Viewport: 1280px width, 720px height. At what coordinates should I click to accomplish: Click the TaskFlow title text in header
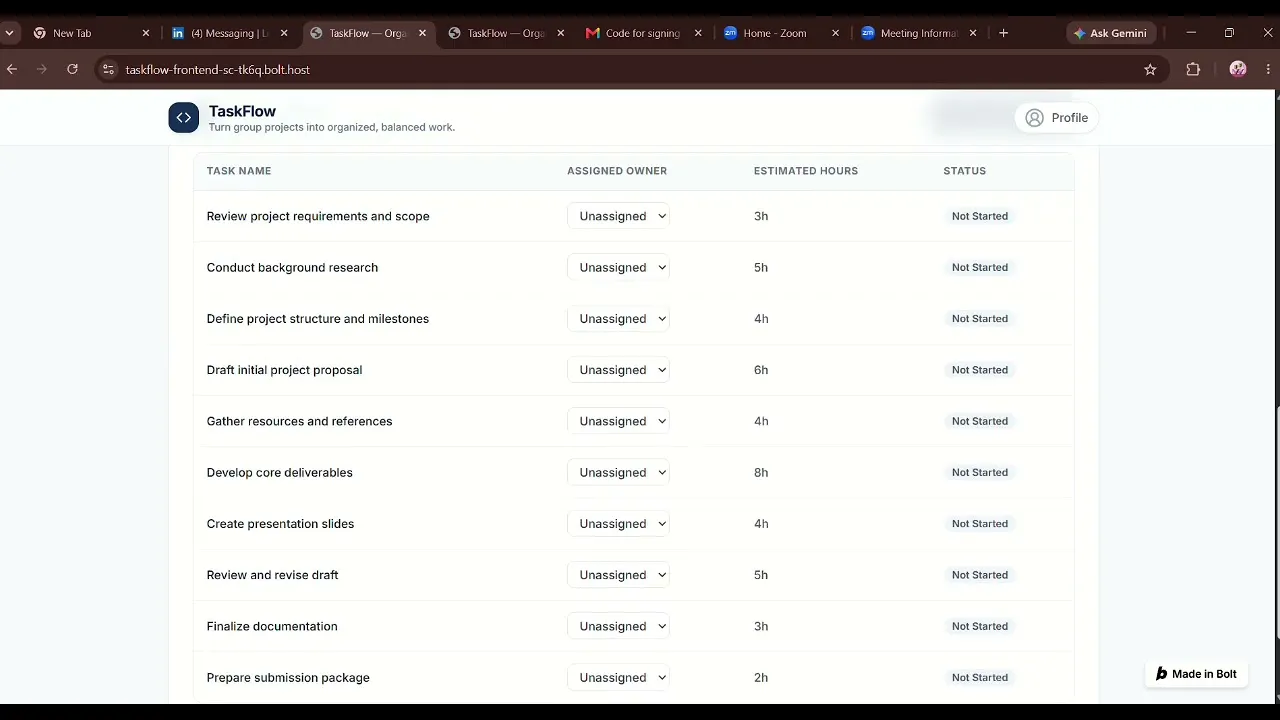pos(242,111)
